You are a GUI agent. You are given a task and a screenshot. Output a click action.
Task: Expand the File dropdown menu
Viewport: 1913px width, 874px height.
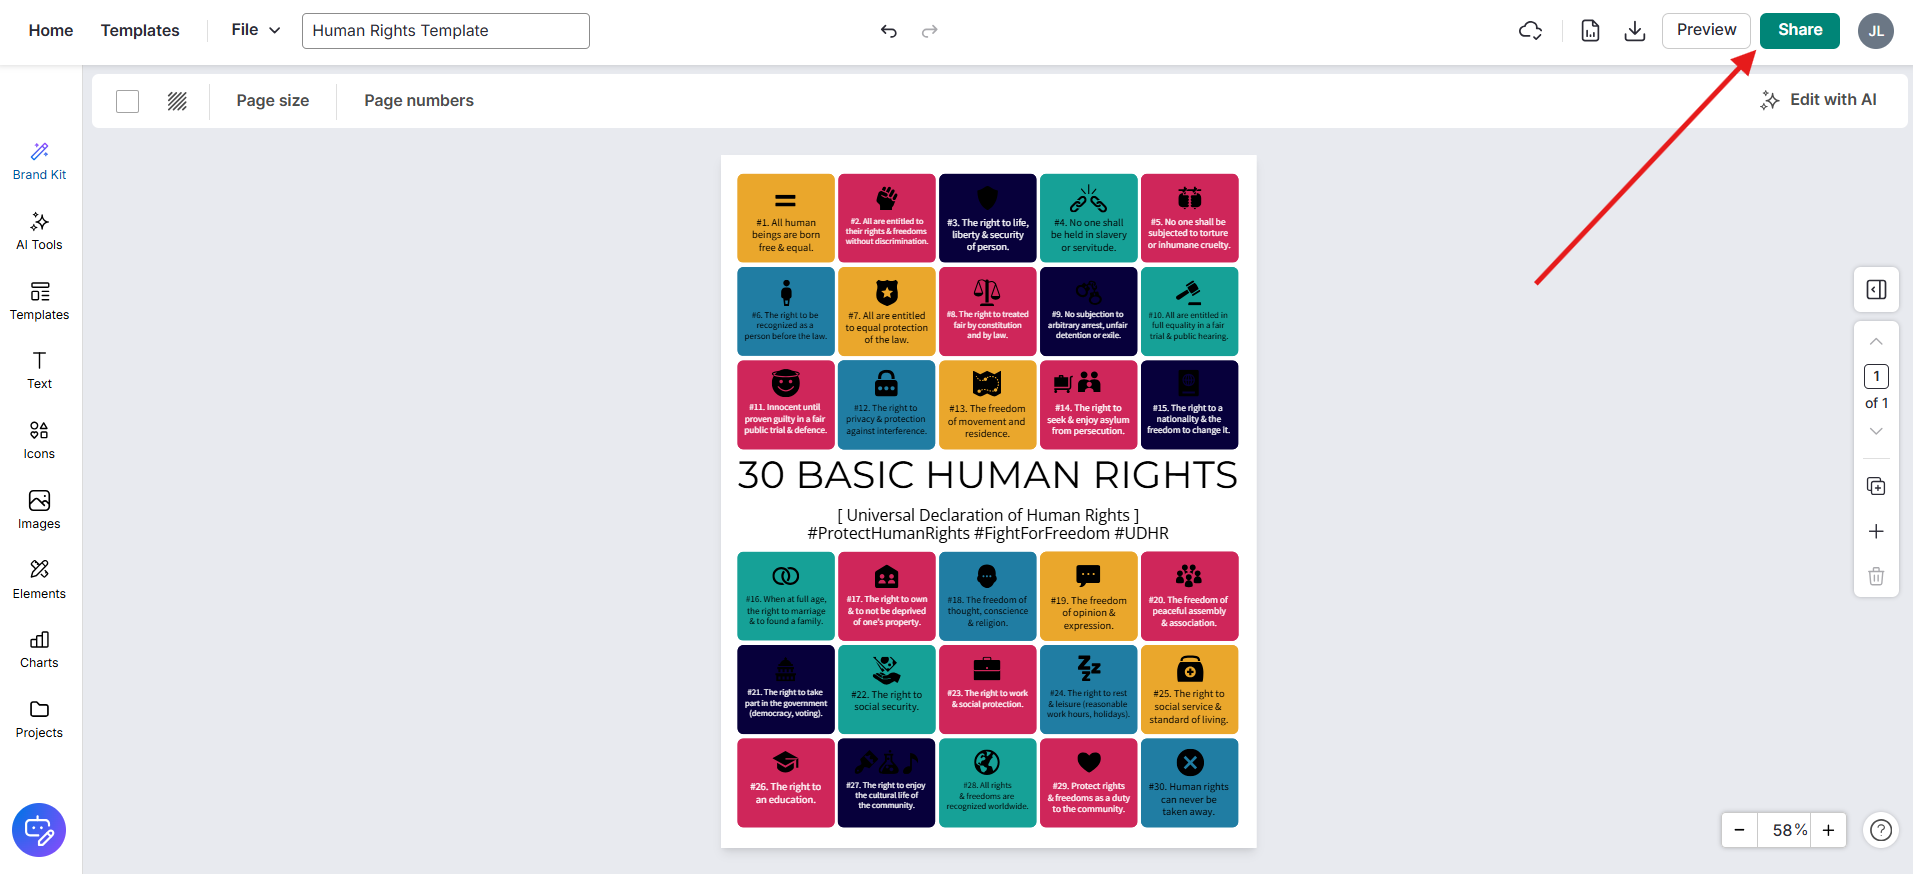255,30
